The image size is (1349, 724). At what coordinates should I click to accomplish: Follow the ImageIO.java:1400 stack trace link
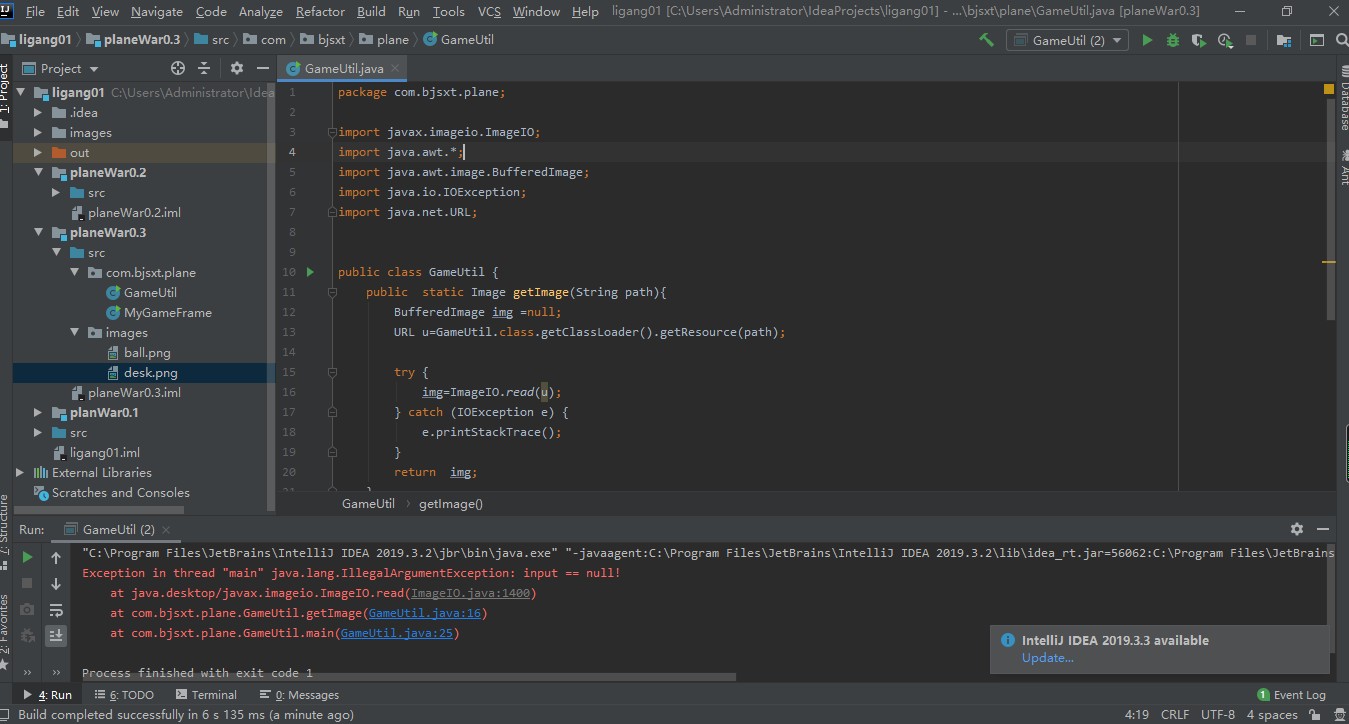472,593
